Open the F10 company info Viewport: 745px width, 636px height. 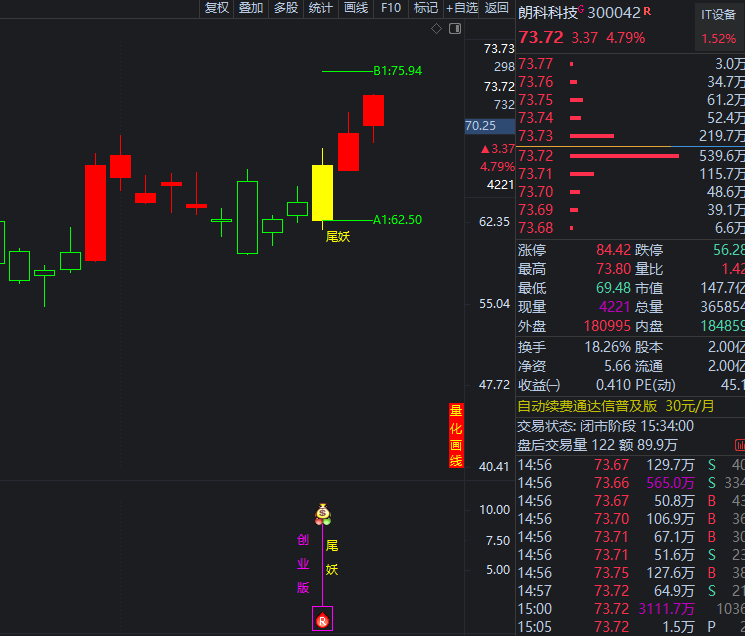tap(391, 8)
